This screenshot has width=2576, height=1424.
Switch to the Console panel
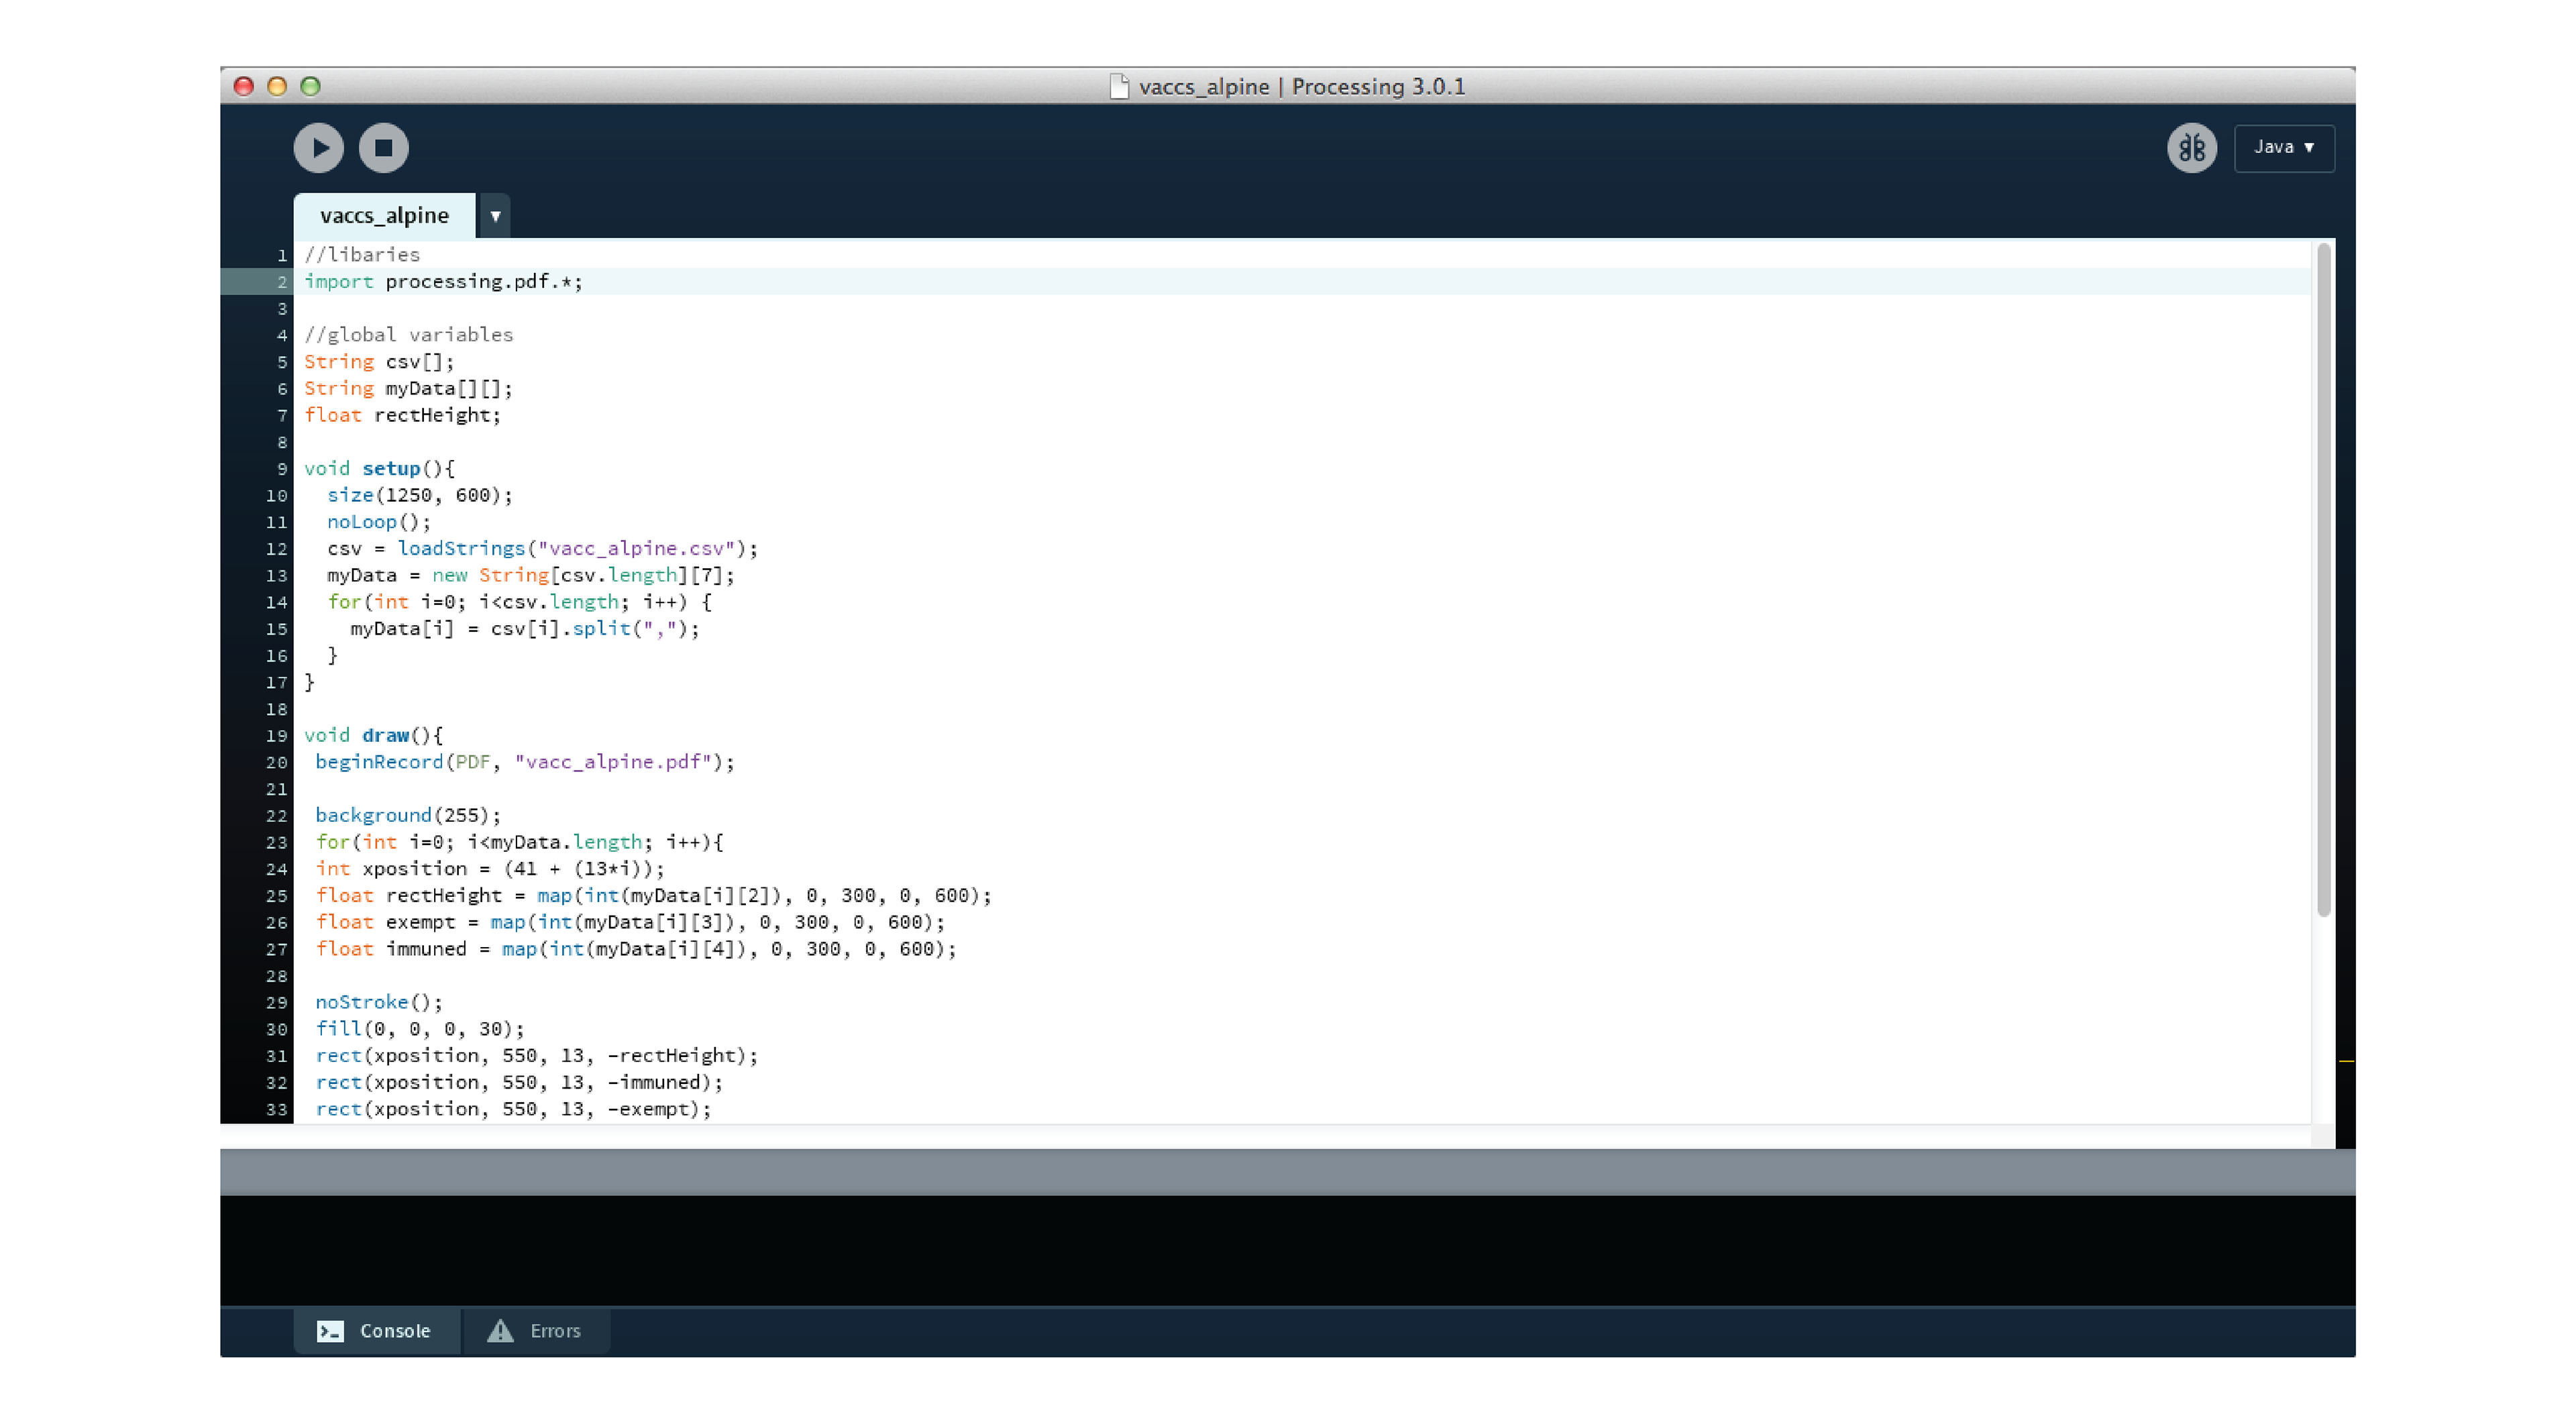(375, 1331)
